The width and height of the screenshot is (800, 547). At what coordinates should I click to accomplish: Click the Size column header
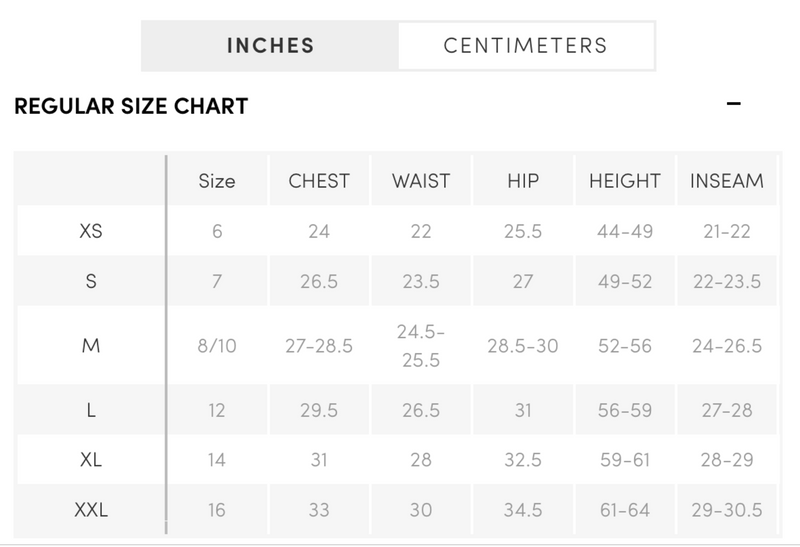(x=217, y=181)
